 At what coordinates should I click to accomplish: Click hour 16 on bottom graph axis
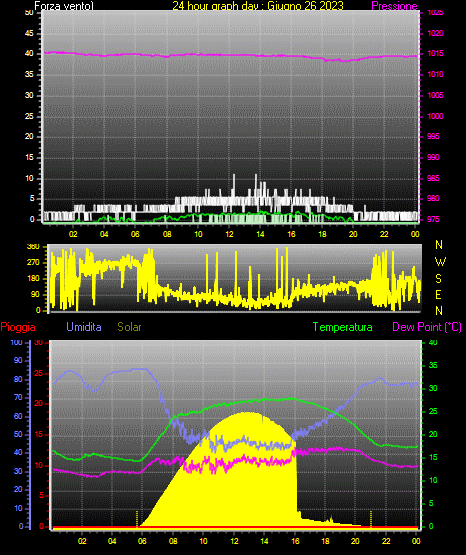pos(295,541)
